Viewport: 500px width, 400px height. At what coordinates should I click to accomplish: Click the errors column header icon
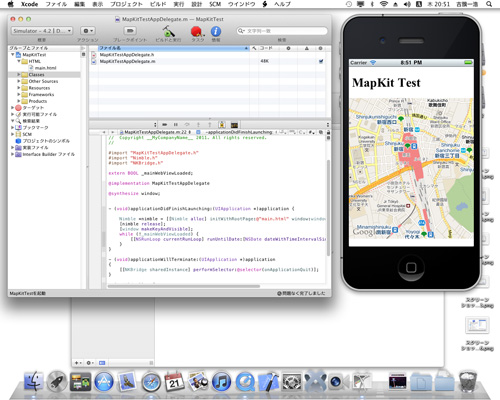coord(288,48)
